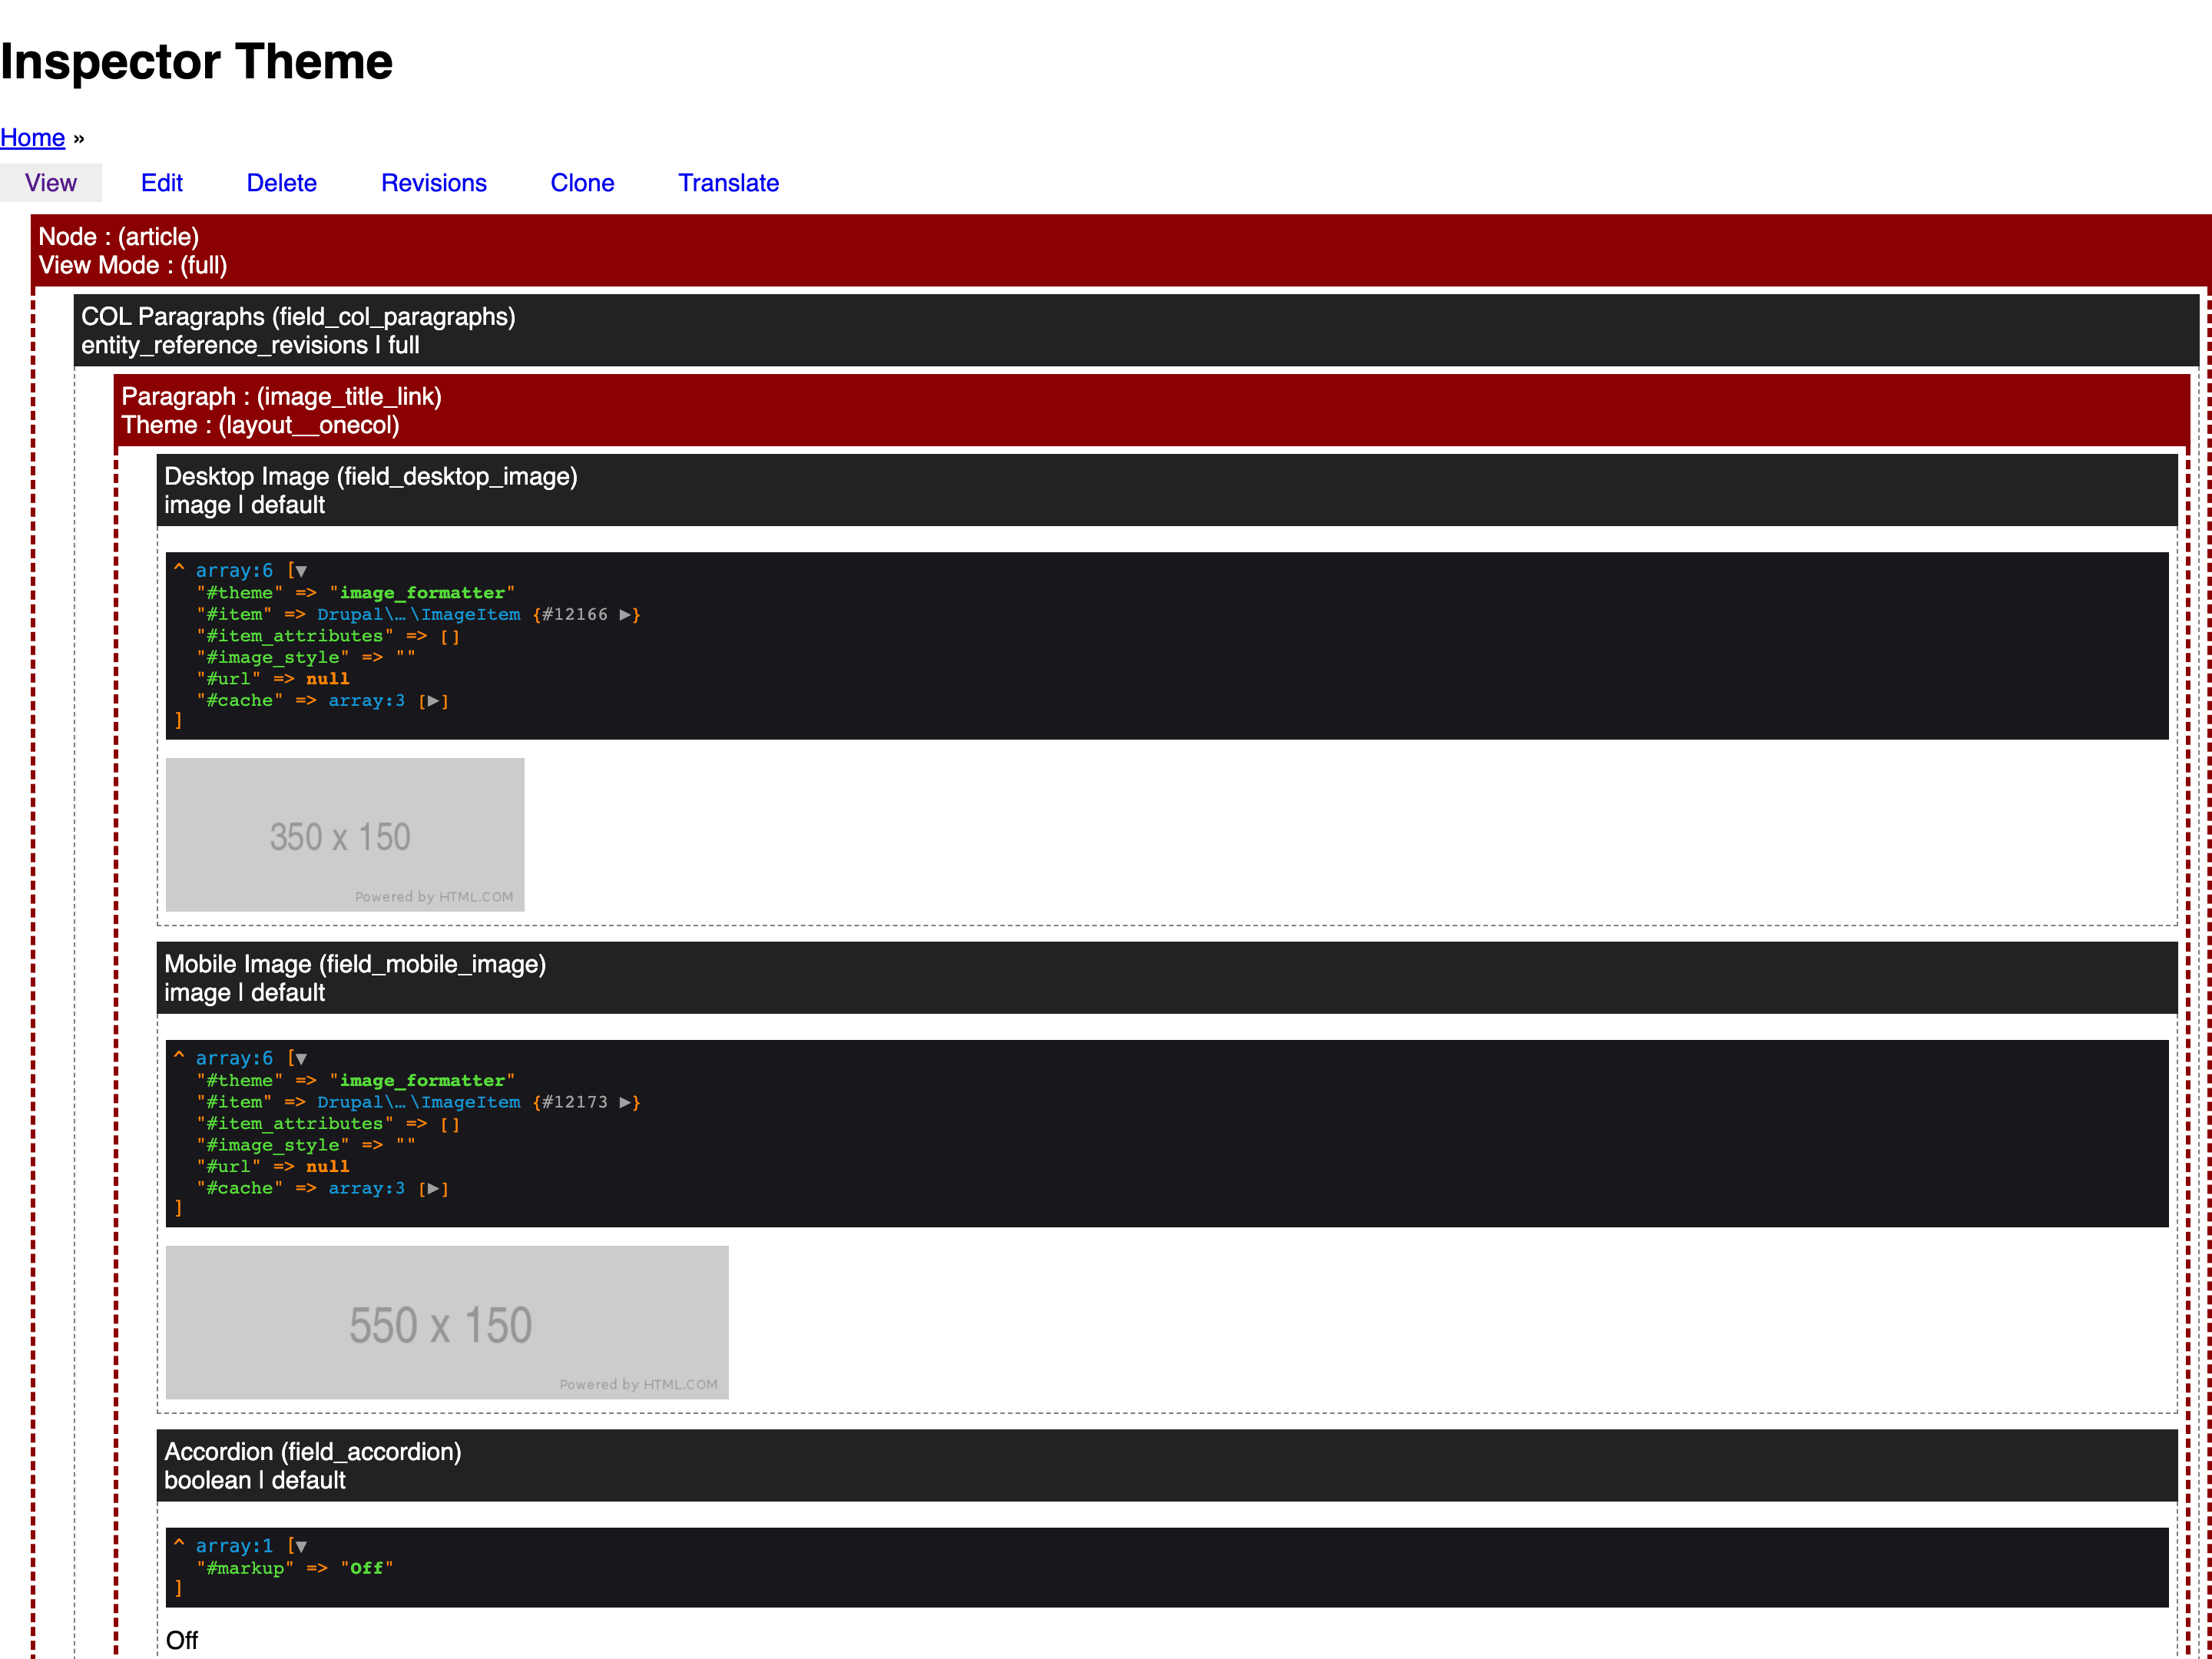The width and height of the screenshot is (2212, 1659).
Task: Click the caret icon of Desktop Image dump
Action: [179, 569]
